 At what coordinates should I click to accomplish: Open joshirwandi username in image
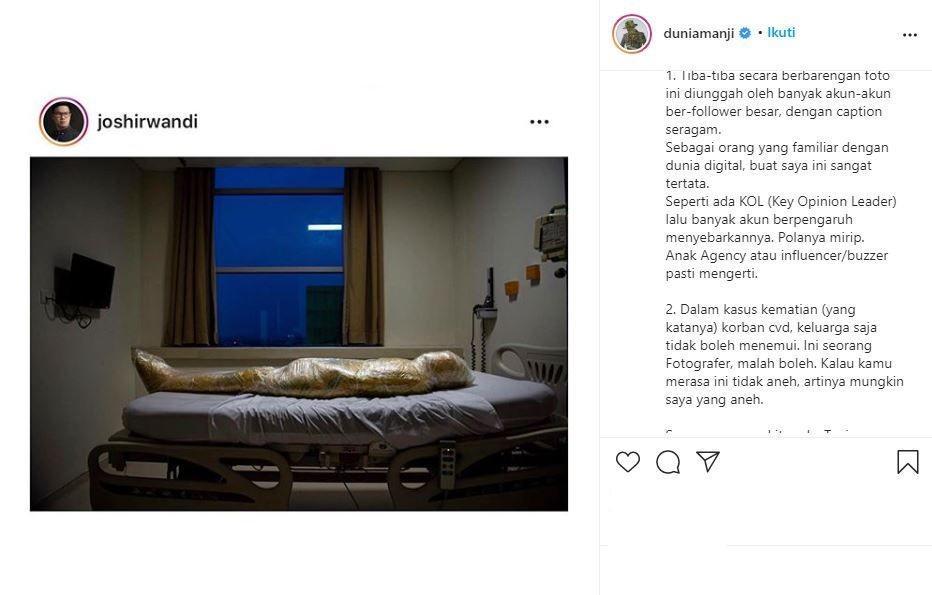point(147,121)
